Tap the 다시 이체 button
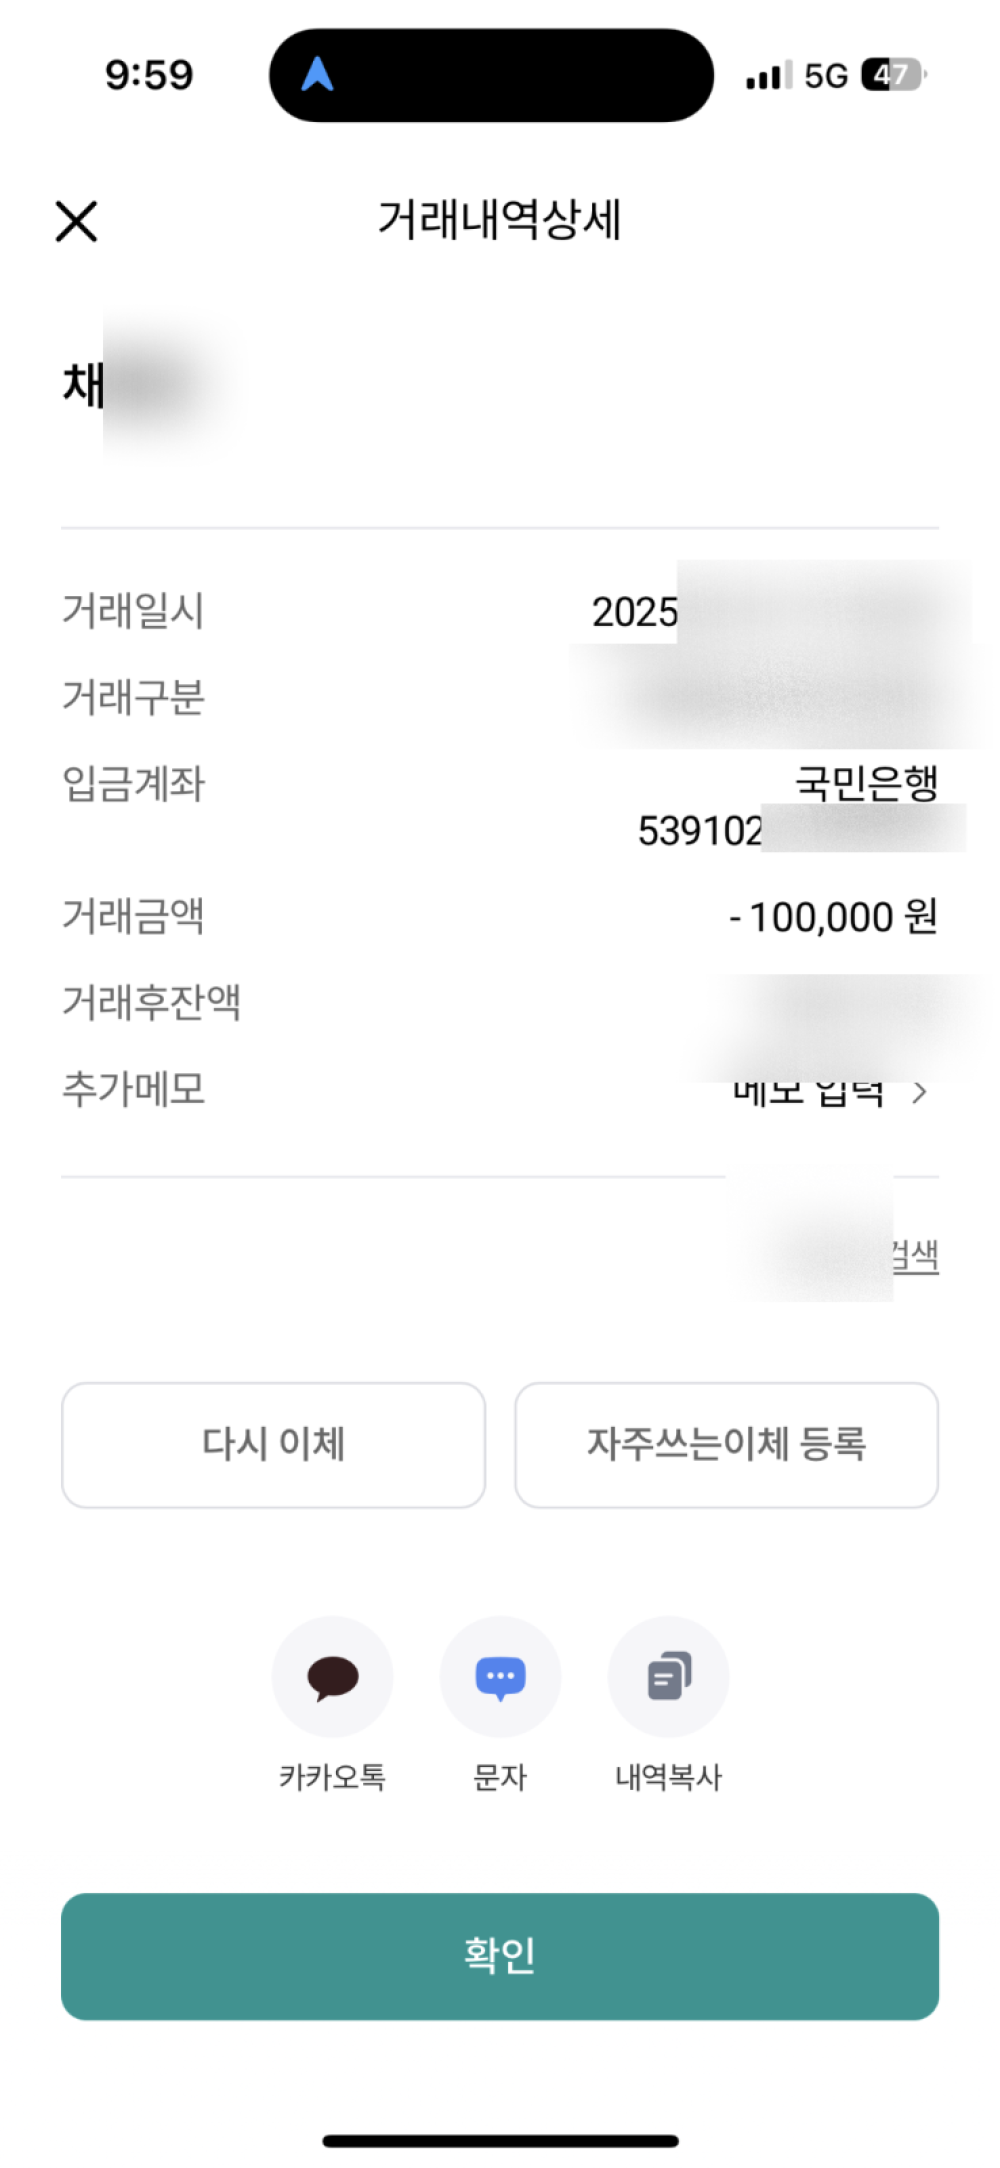The height and width of the screenshot is (2168, 1000). point(273,1445)
